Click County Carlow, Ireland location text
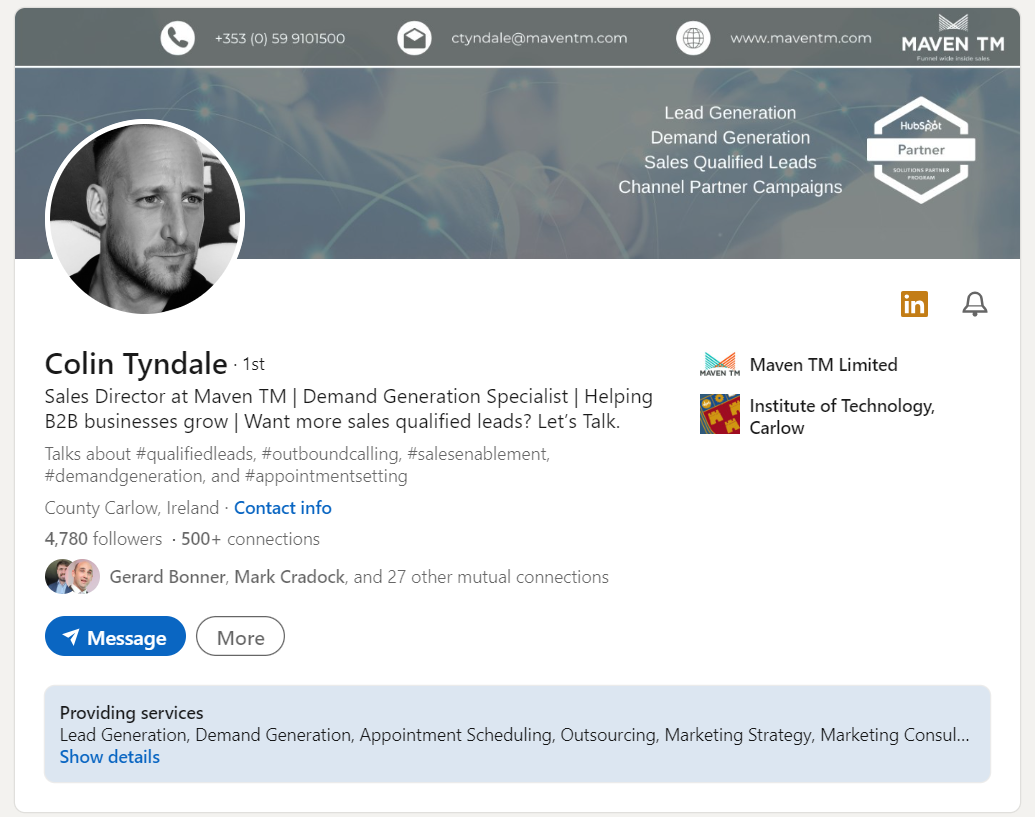 pos(131,507)
